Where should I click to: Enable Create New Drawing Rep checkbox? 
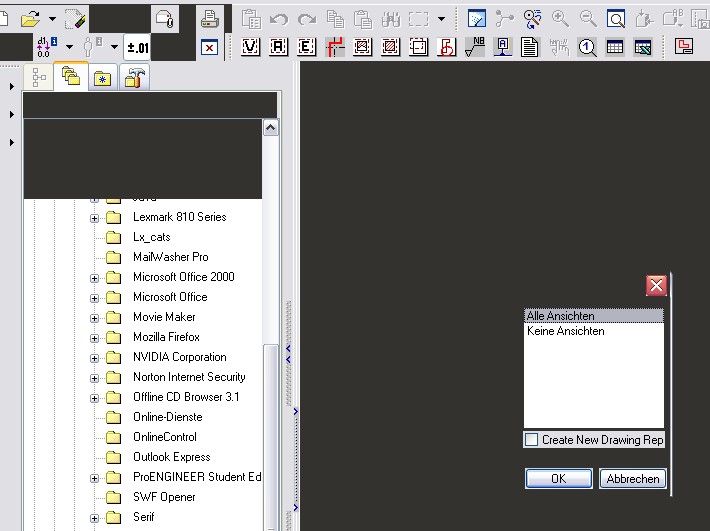coord(532,440)
